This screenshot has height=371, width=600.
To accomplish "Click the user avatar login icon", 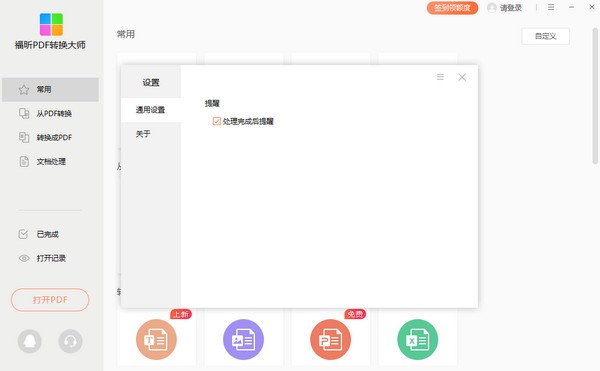I will (x=492, y=8).
